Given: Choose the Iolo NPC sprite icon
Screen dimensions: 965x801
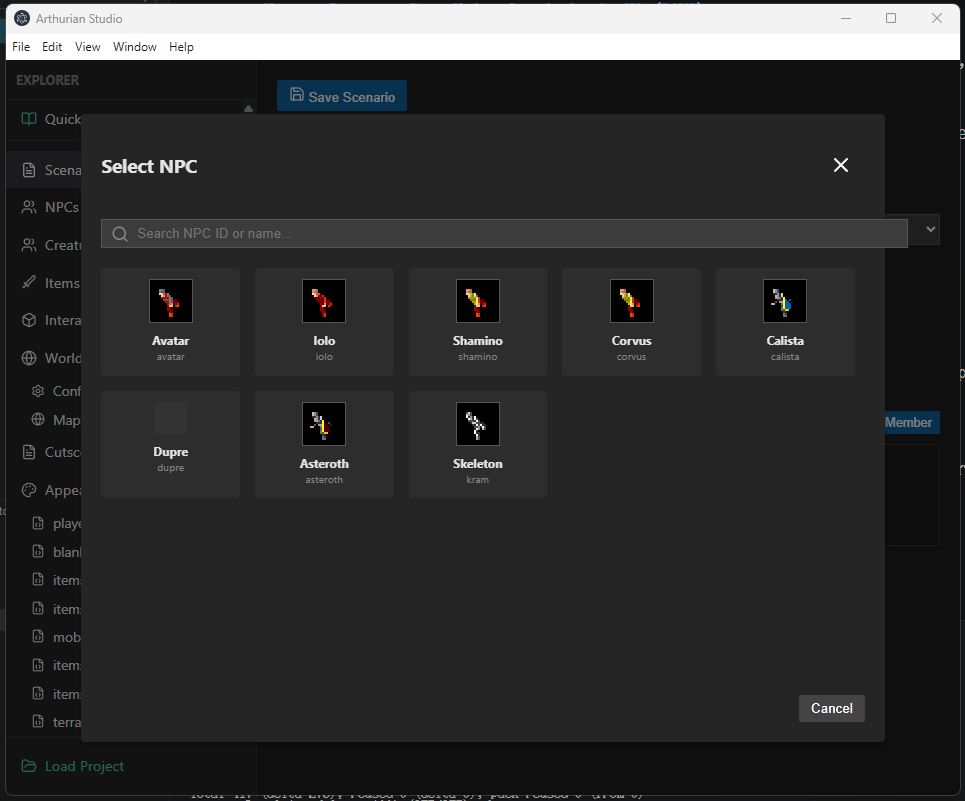Looking at the screenshot, I should (324, 301).
